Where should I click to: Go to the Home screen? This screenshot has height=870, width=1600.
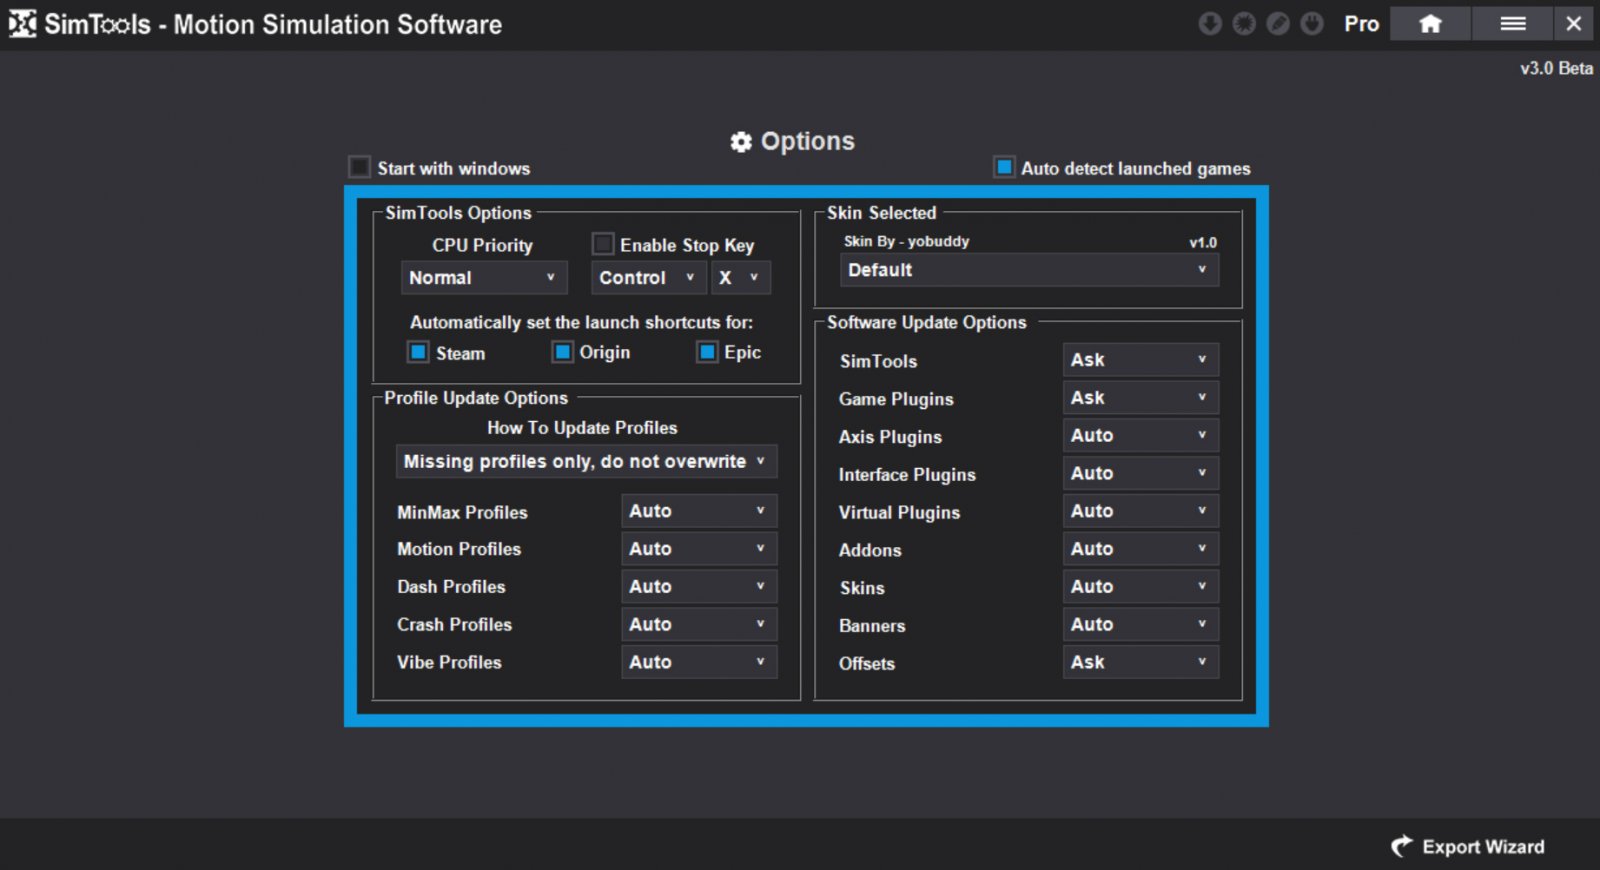click(x=1430, y=23)
